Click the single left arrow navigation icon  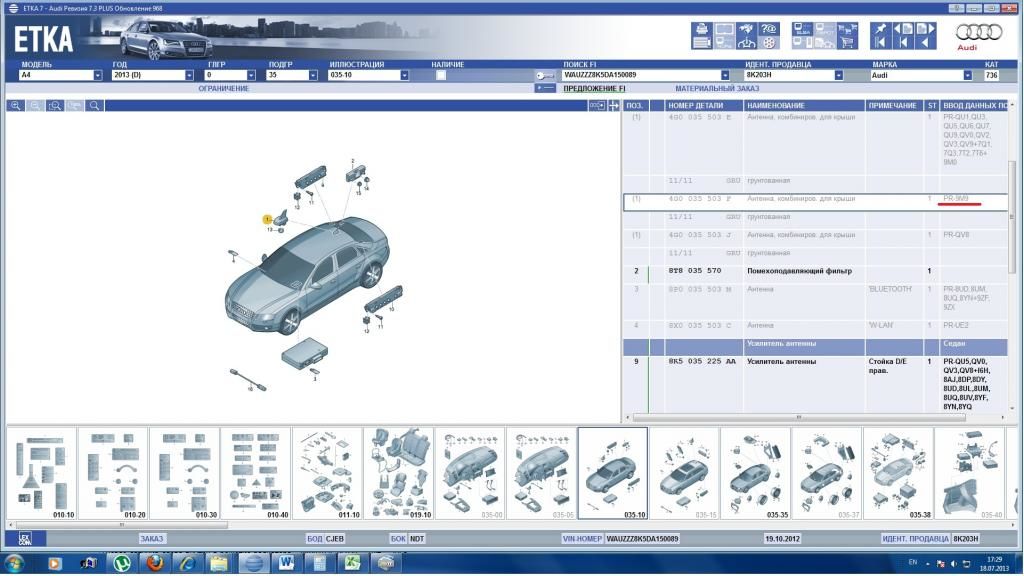pyautogui.click(x=925, y=43)
